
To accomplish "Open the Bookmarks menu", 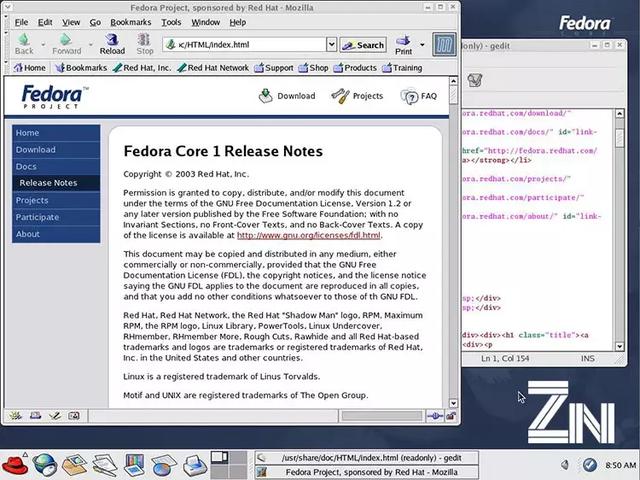I will pos(131,22).
